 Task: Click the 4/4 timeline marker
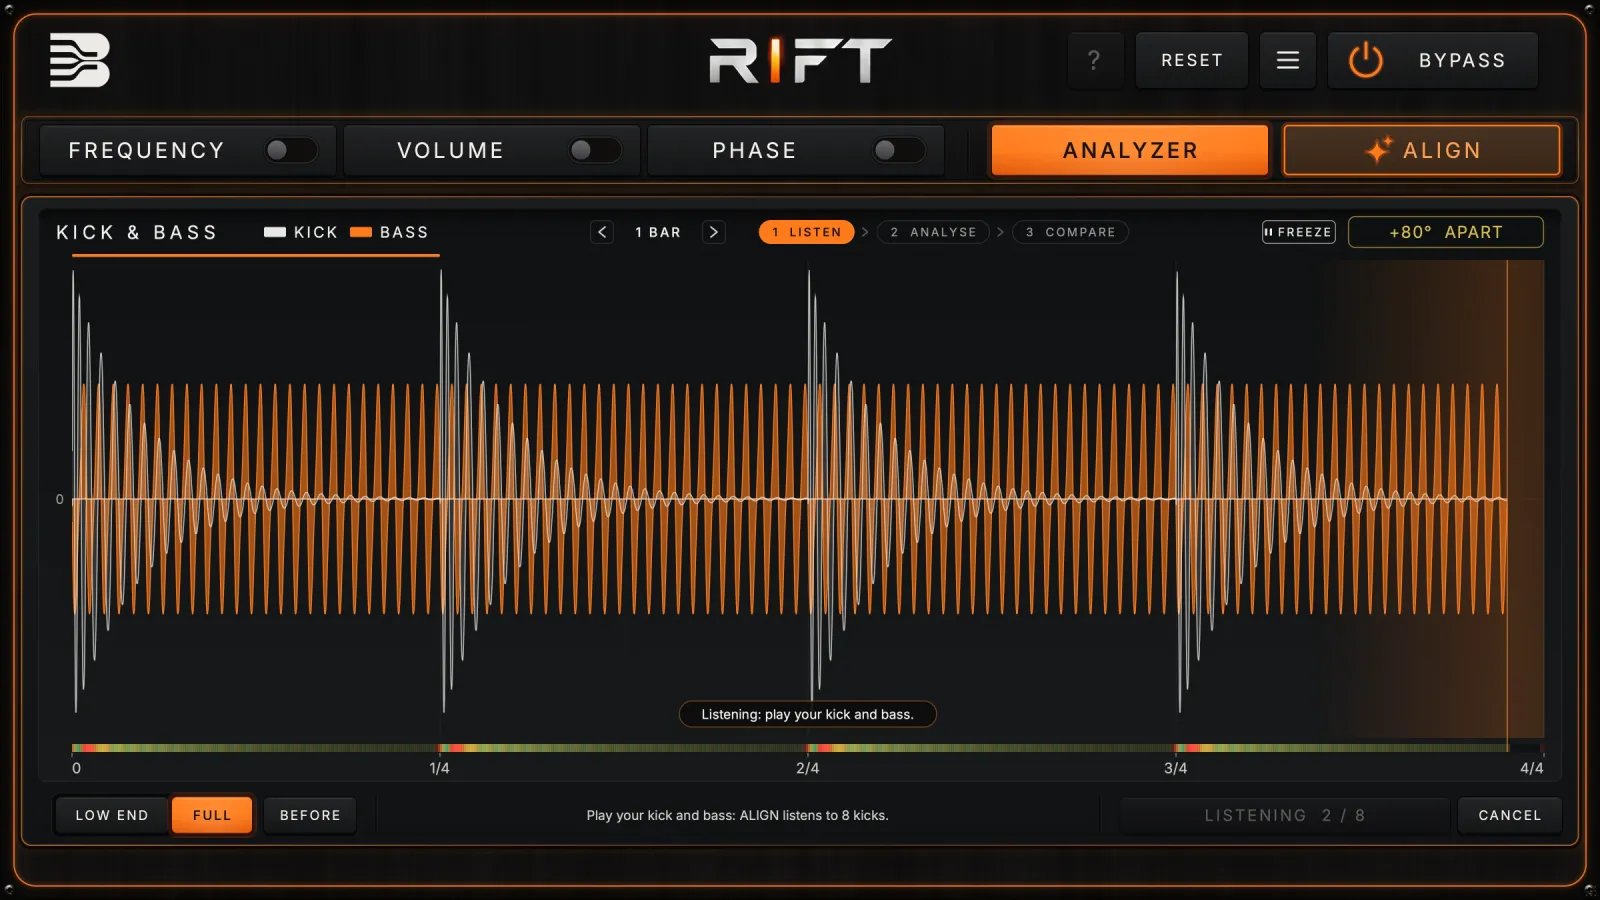[1532, 768]
